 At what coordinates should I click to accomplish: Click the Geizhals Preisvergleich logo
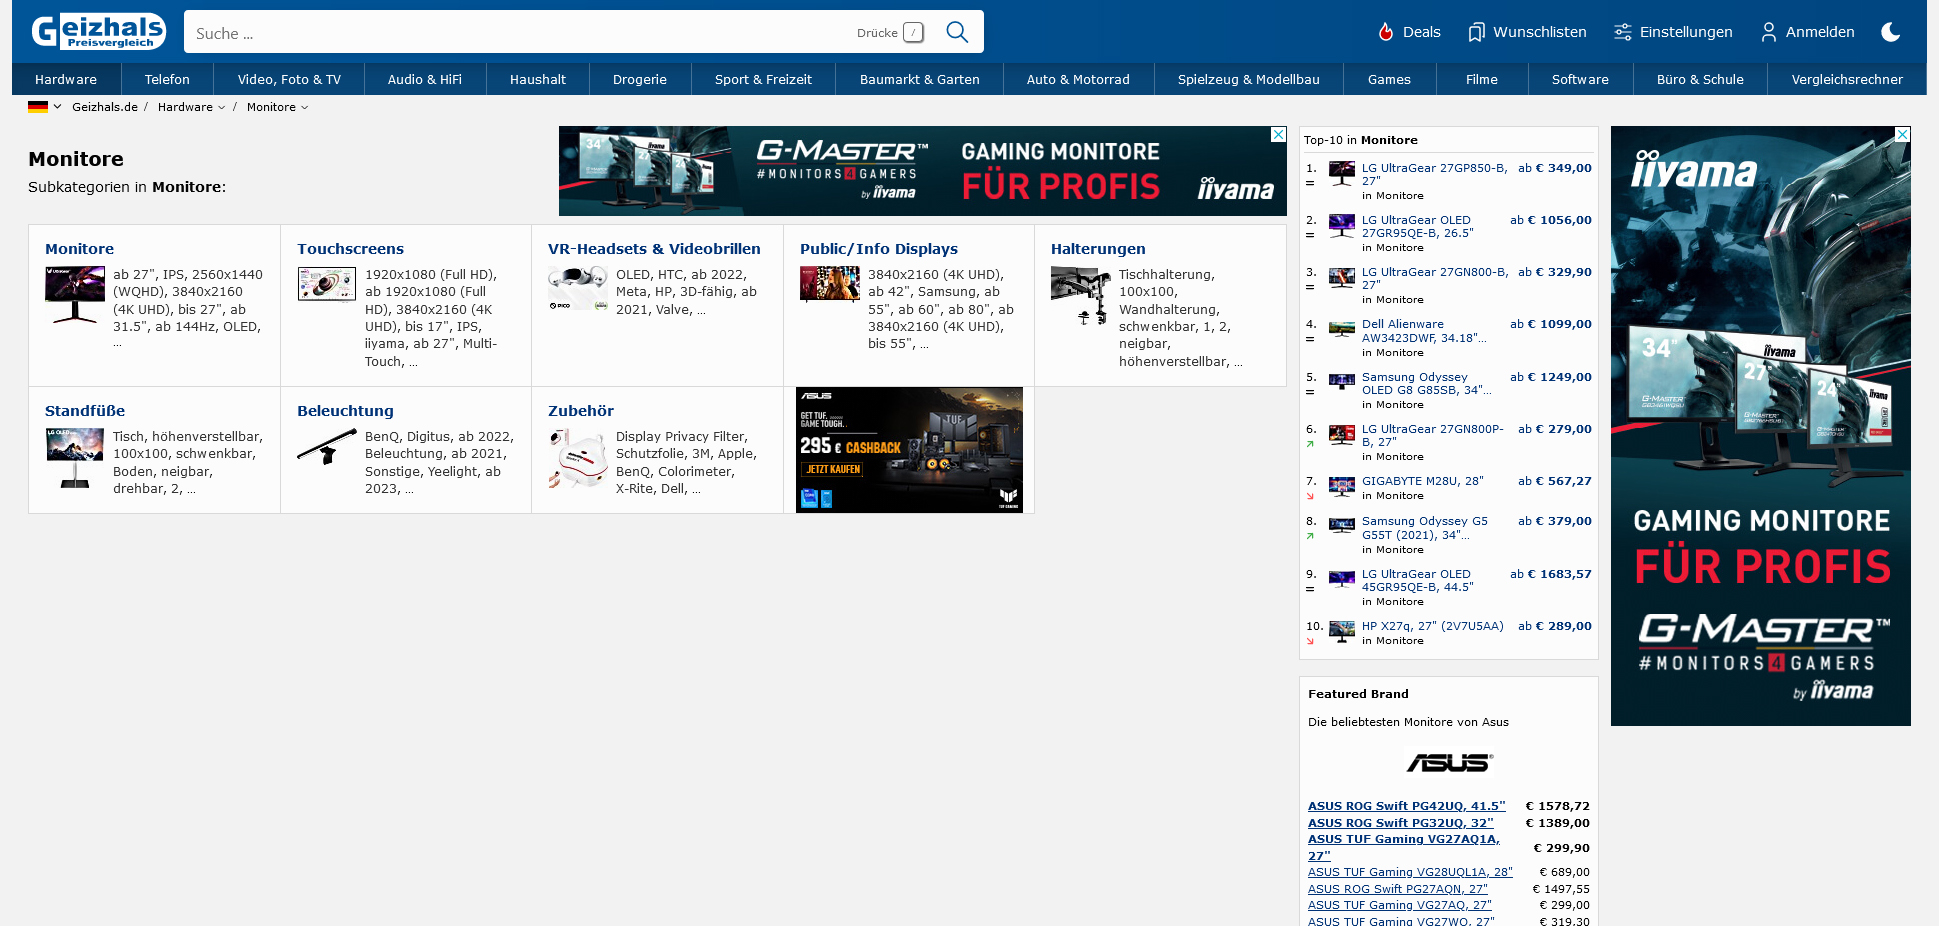(x=98, y=32)
